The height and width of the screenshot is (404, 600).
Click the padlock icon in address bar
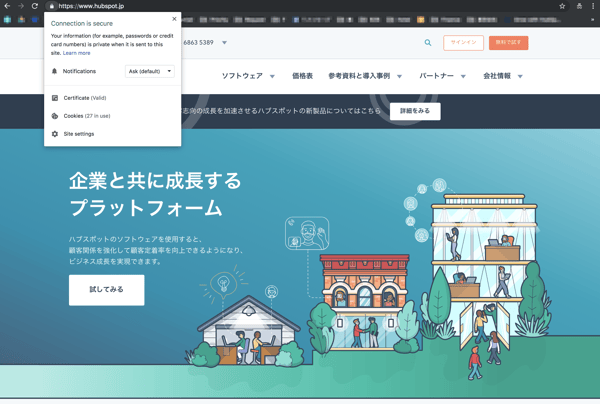(52, 6)
